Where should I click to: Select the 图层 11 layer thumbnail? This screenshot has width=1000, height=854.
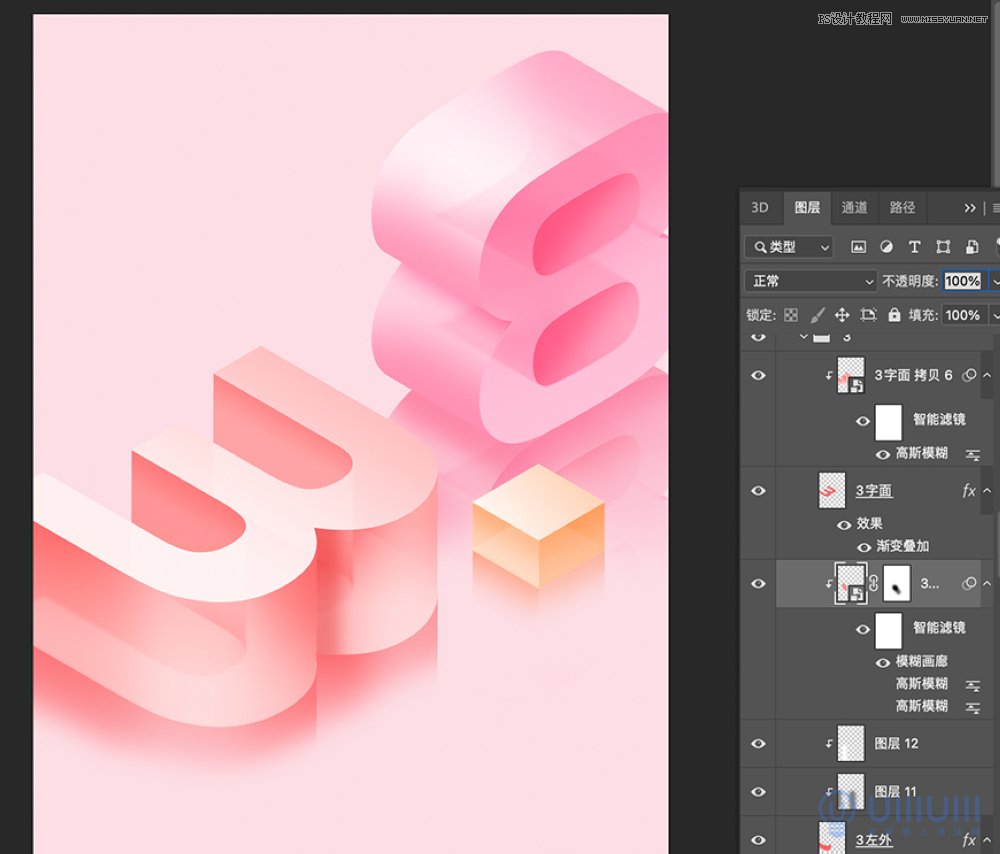(850, 791)
